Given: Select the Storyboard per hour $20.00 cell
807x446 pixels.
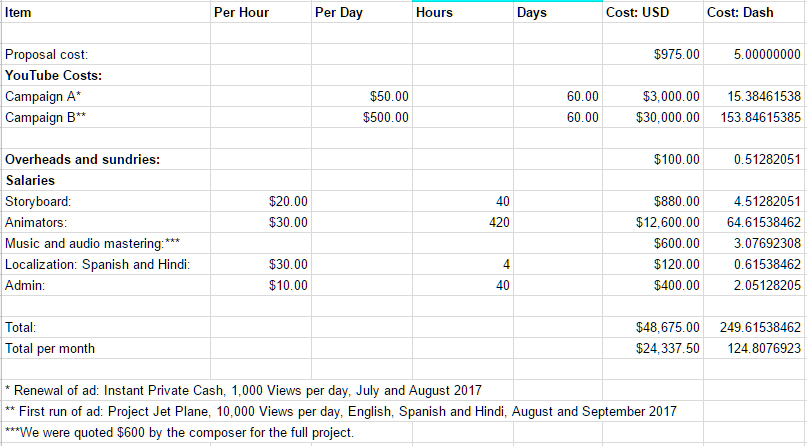Looking at the screenshot, I should [261, 201].
